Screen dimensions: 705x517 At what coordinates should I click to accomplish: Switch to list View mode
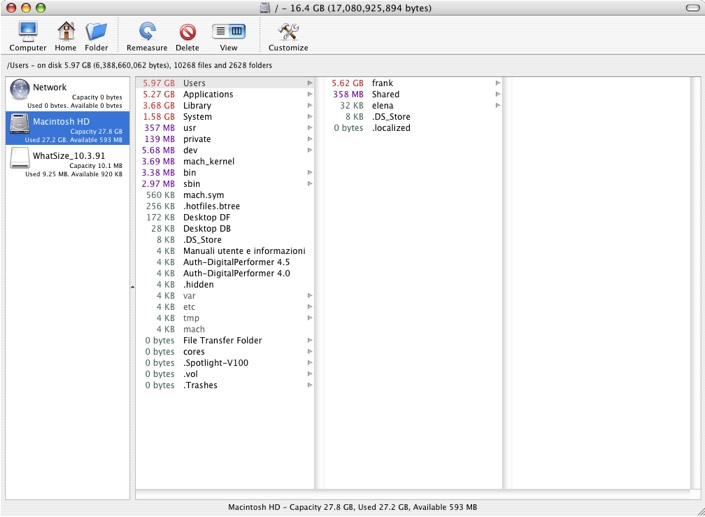220,31
